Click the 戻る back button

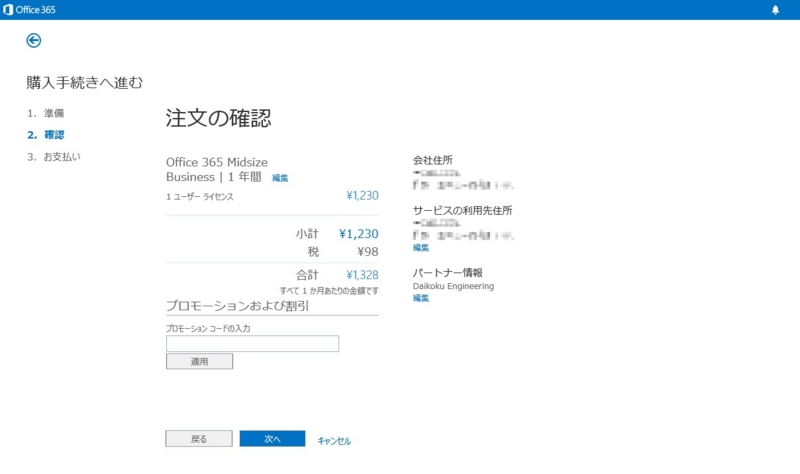pyautogui.click(x=199, y=439)
